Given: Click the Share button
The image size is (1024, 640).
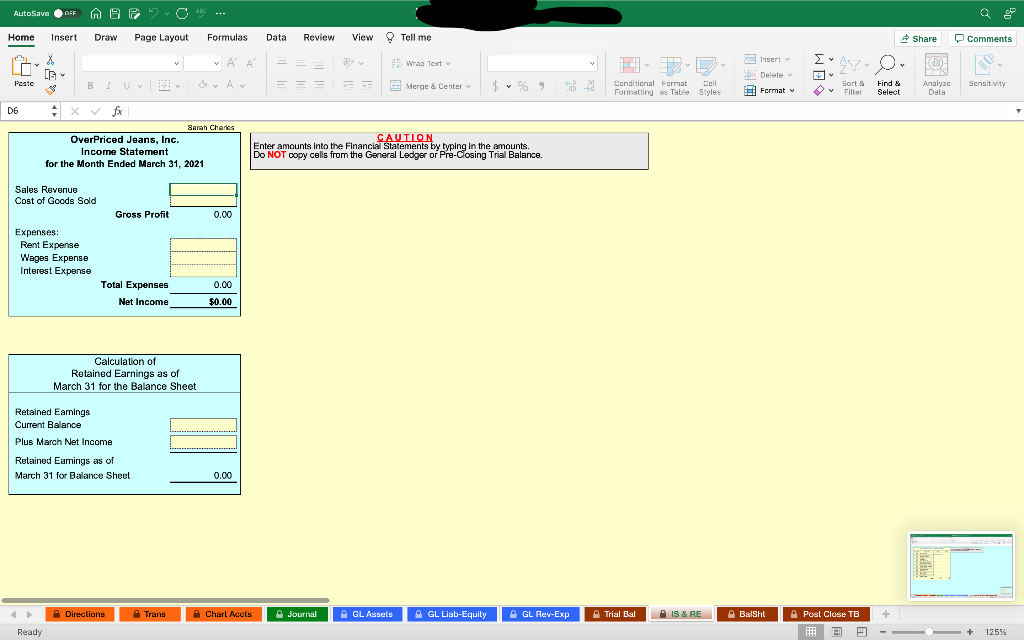Looking at the screenshot, I should [x=917, y=37].
